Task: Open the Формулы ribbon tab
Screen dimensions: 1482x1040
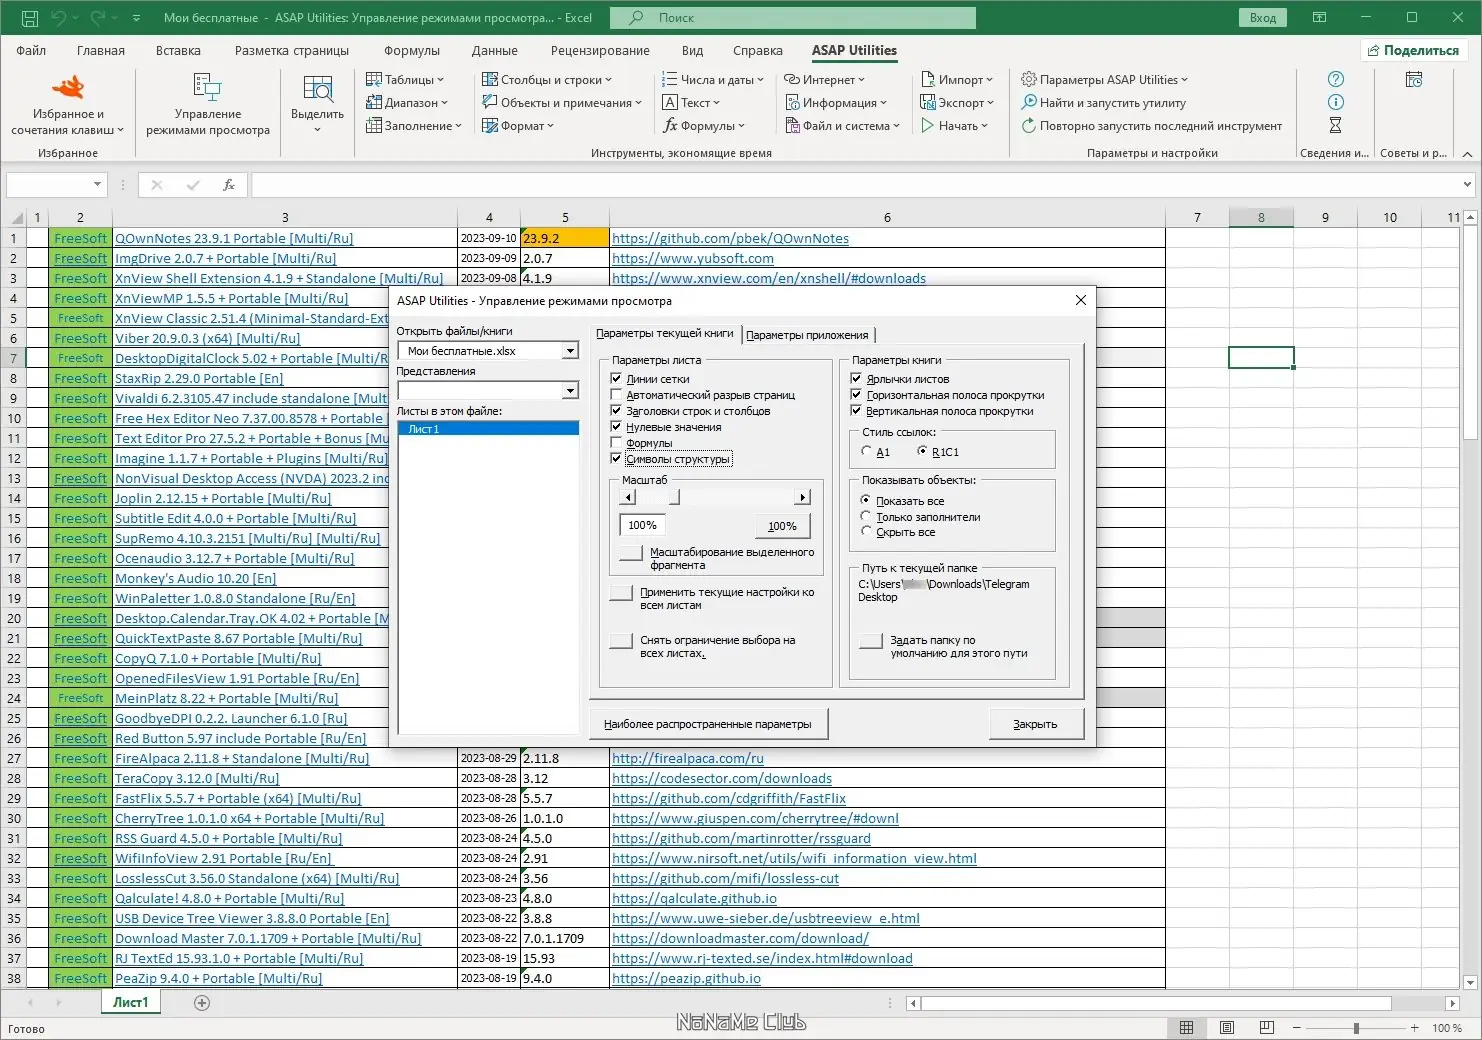Action: click(411, 51)
